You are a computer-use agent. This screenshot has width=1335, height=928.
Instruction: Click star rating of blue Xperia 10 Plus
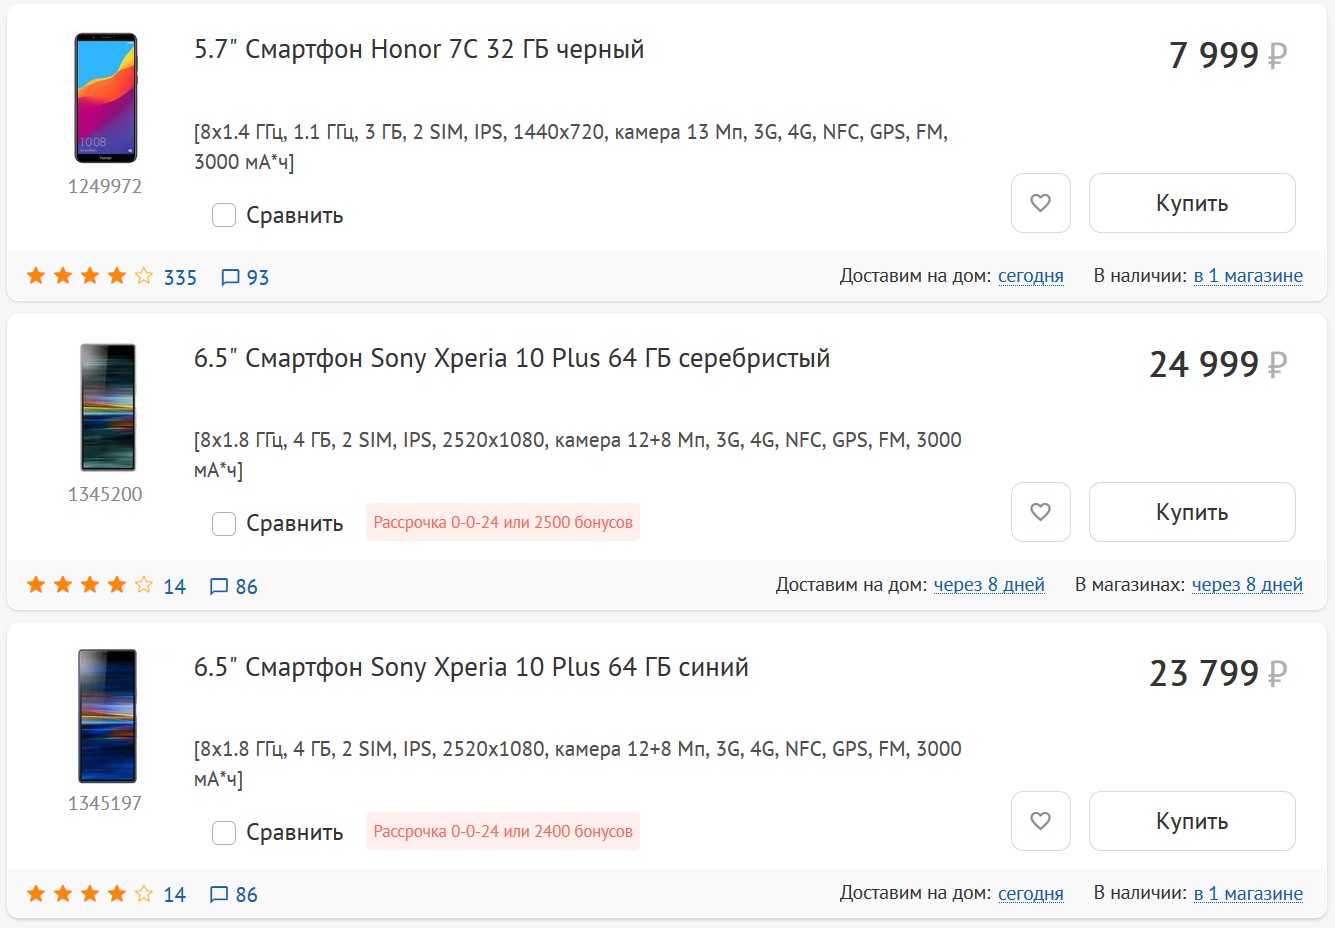90,894
